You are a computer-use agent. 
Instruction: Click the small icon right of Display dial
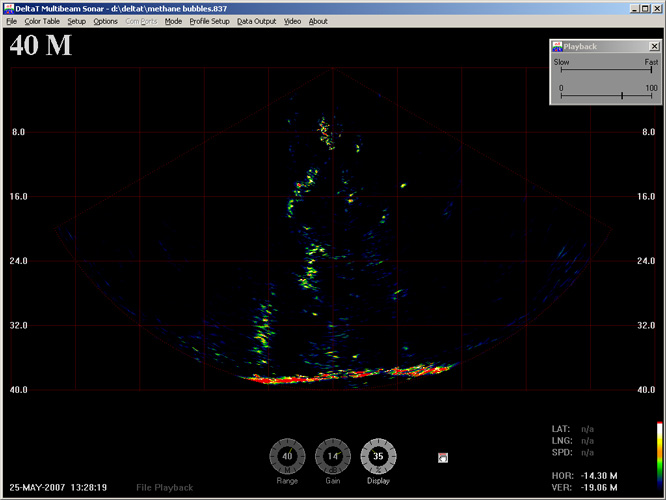[443, 458]
